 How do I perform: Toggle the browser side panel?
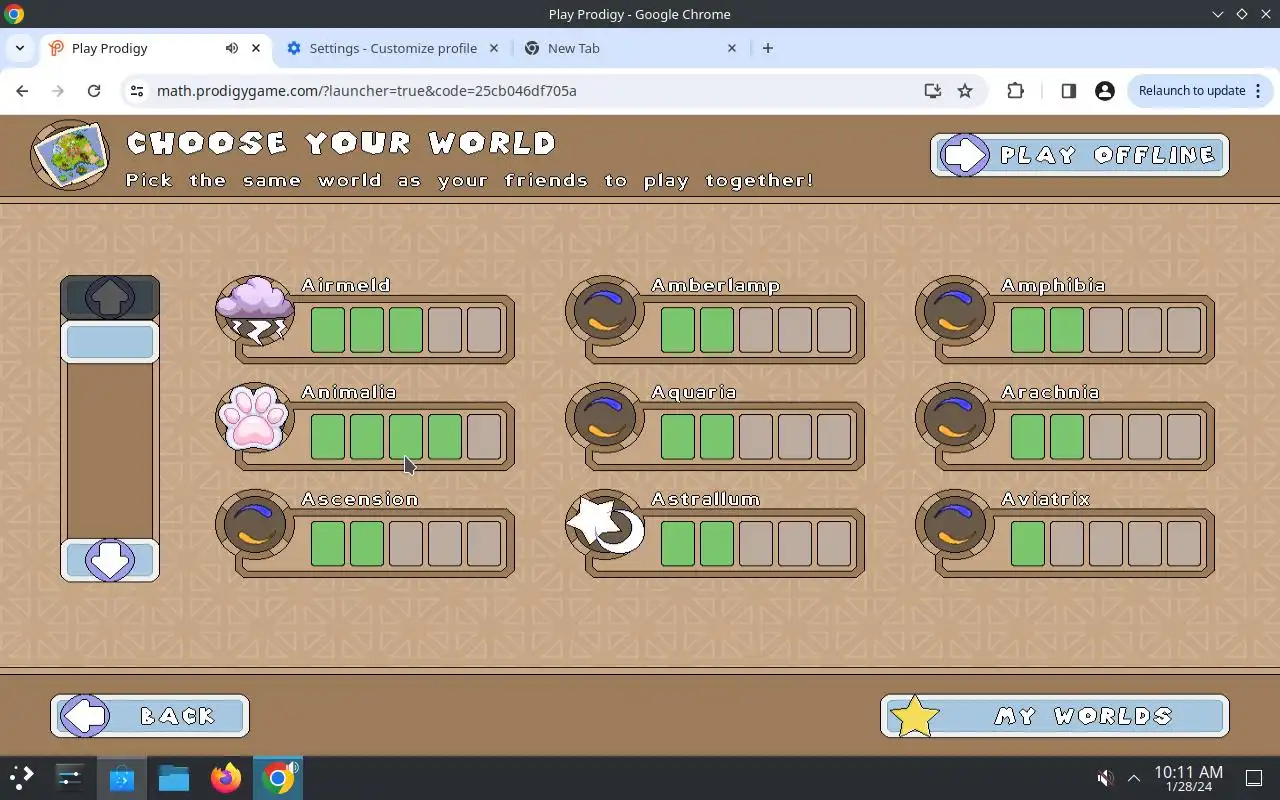point(1068,90)
